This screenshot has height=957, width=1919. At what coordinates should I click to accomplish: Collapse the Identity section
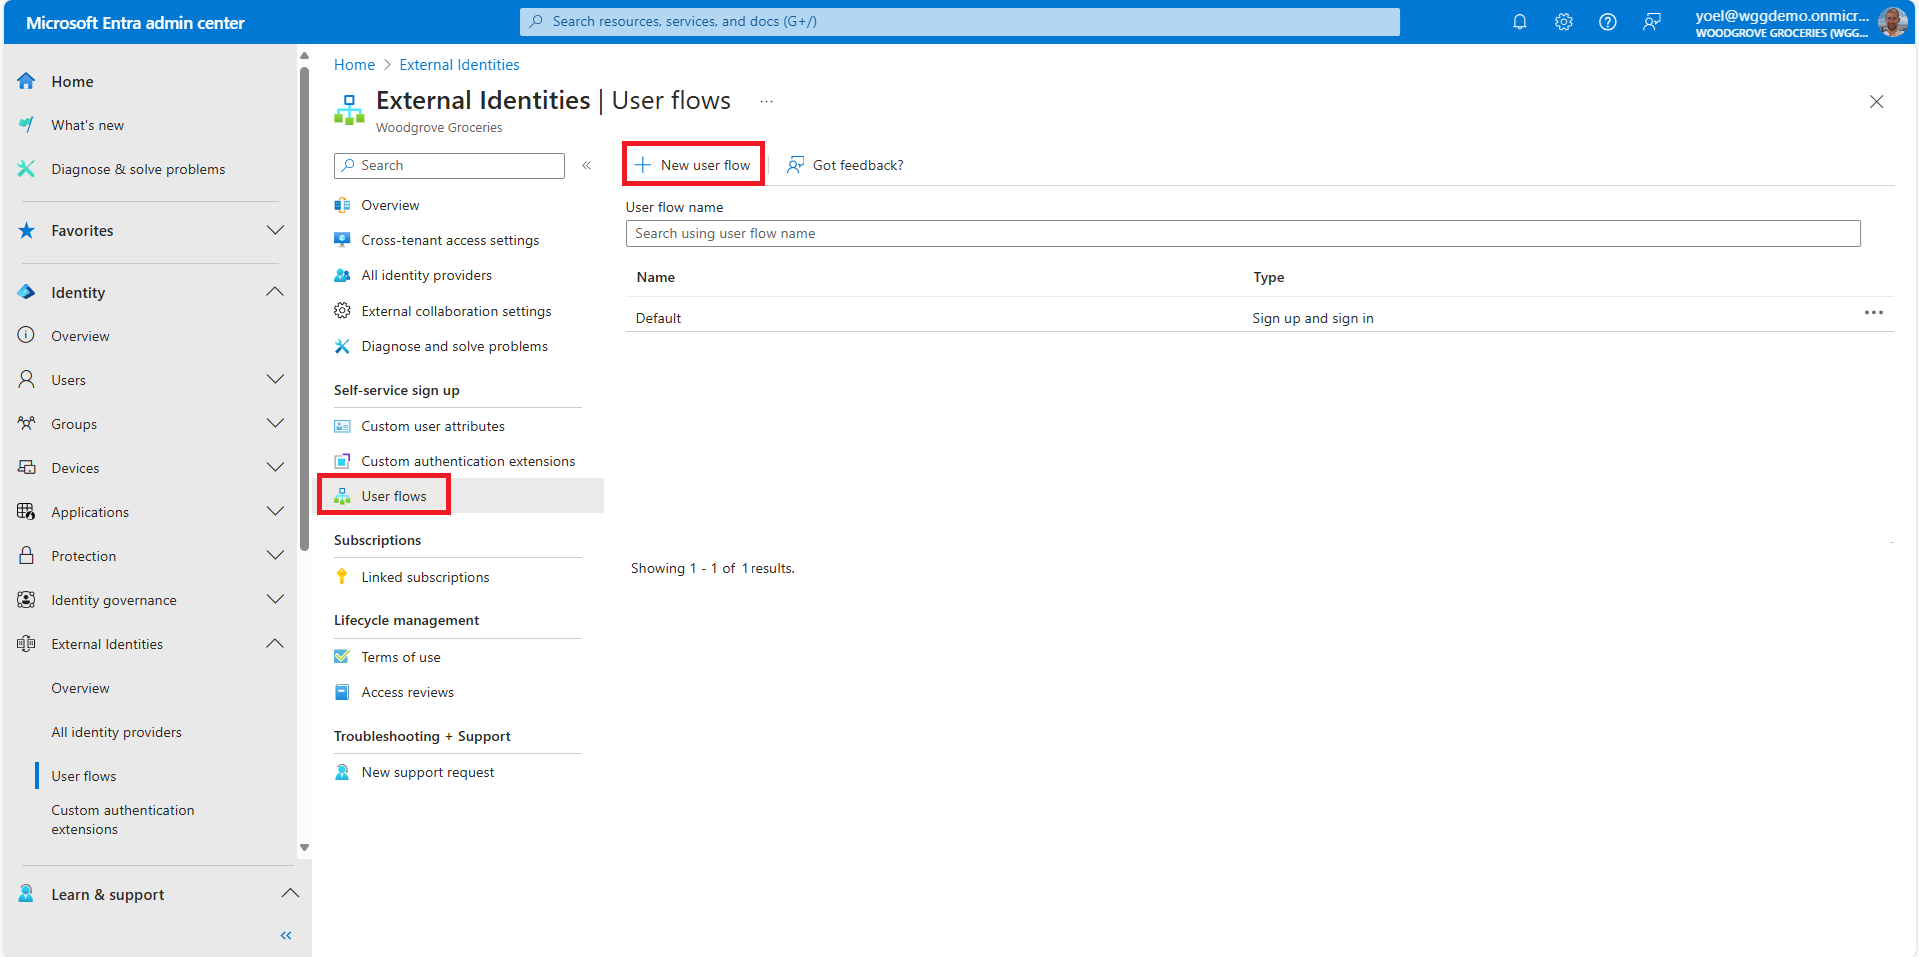coord(275,292)
